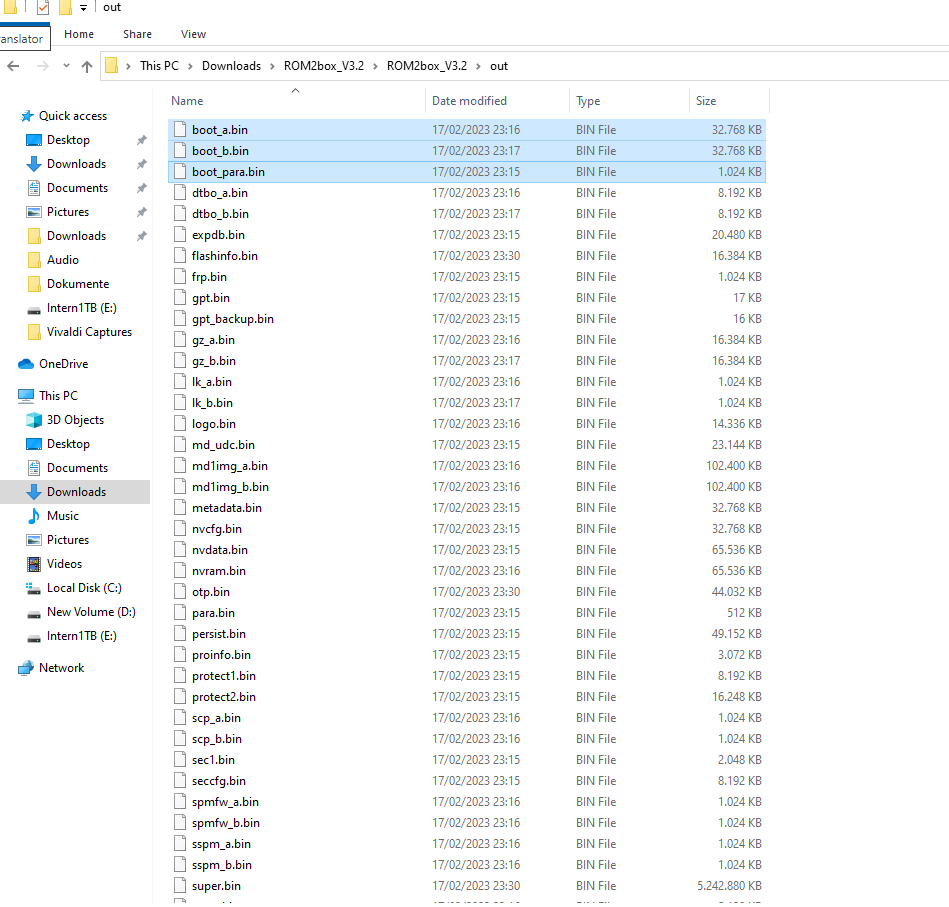Click the file icon of md1img_a.bin

tap(180, 465)
